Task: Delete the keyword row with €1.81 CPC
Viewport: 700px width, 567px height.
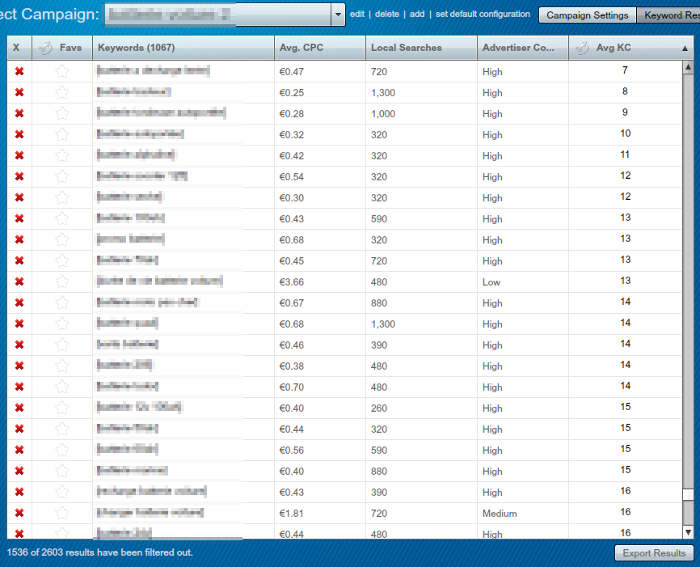Action: (x=19, y=513)
